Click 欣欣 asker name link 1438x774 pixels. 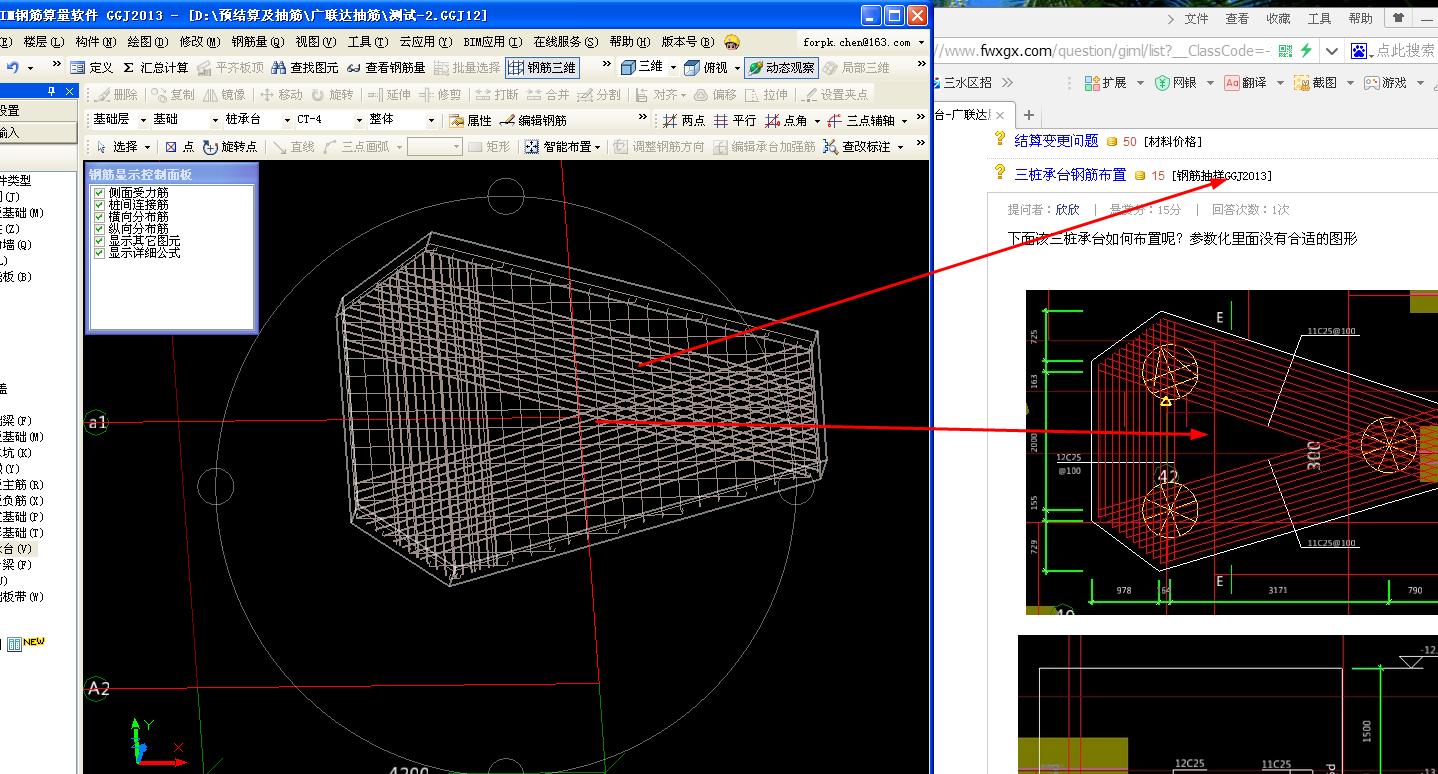tap(1067, 210)
